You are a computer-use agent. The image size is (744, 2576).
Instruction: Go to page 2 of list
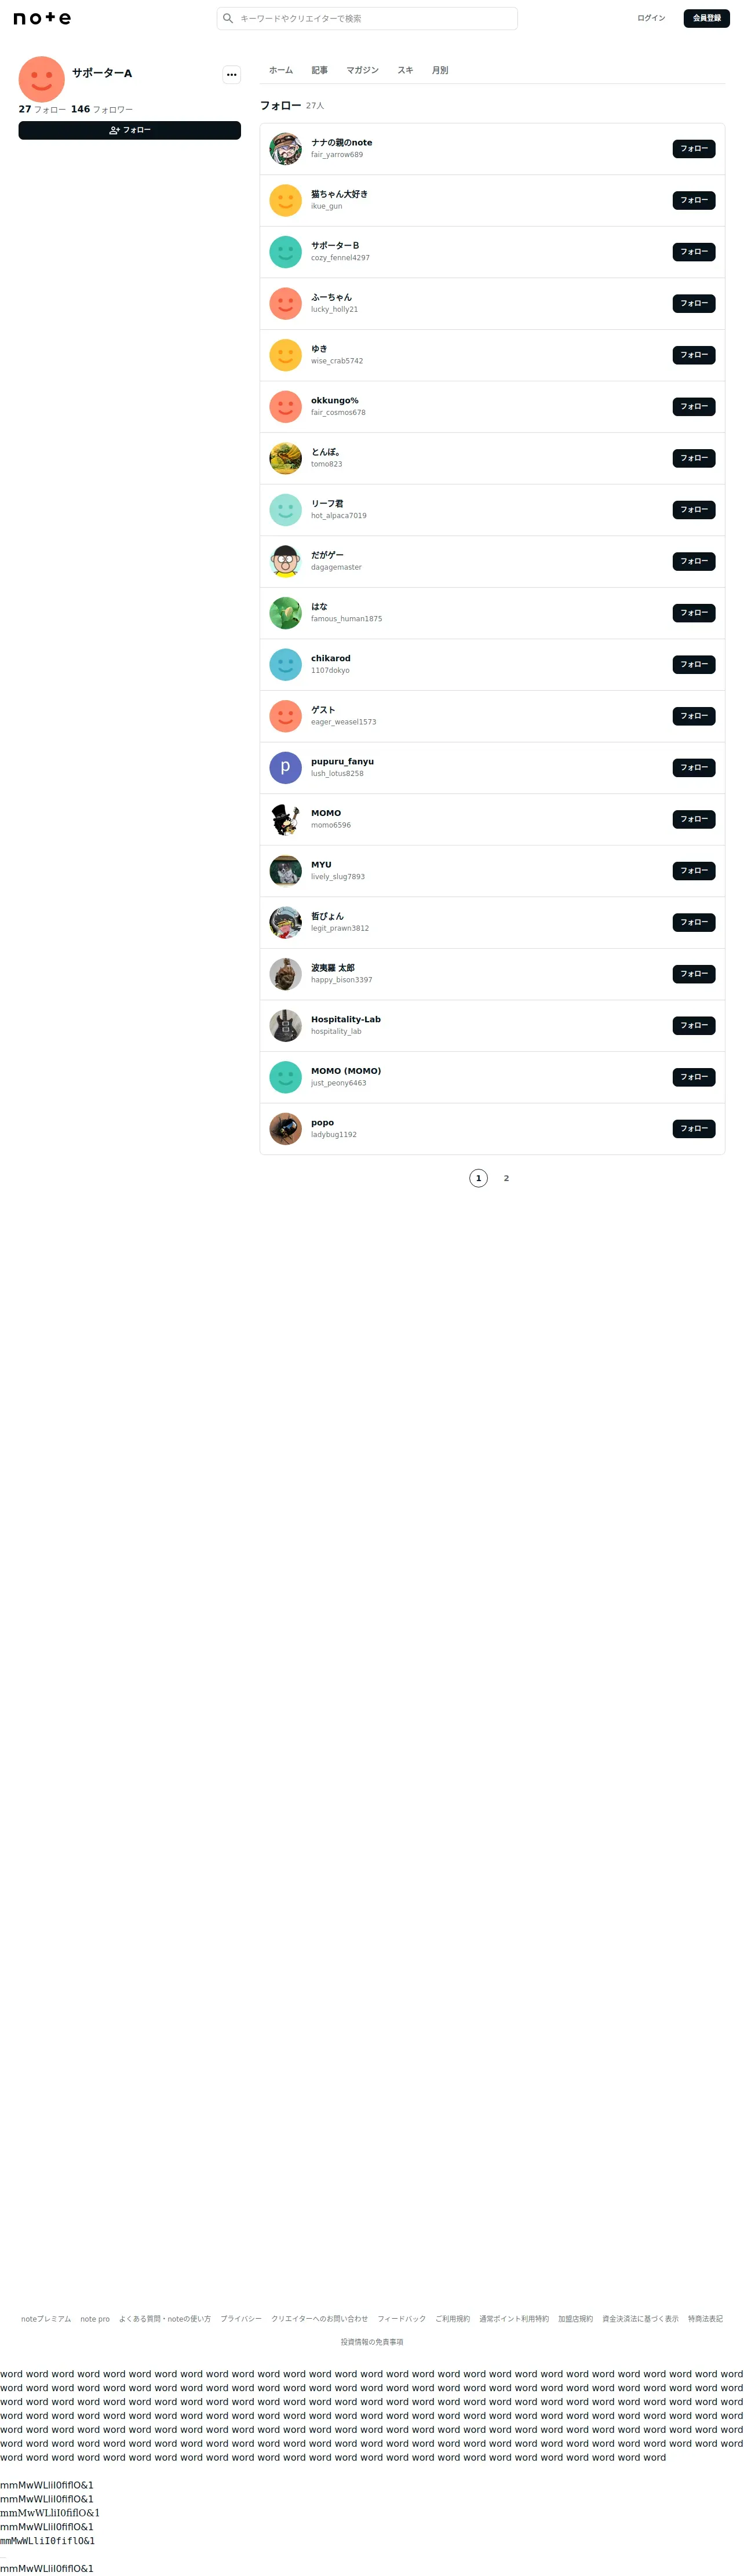(506, 1178)
